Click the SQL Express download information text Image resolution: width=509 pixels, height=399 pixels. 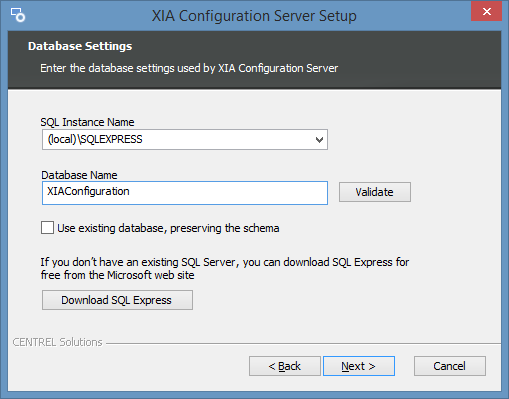click(x=225, y=269)
